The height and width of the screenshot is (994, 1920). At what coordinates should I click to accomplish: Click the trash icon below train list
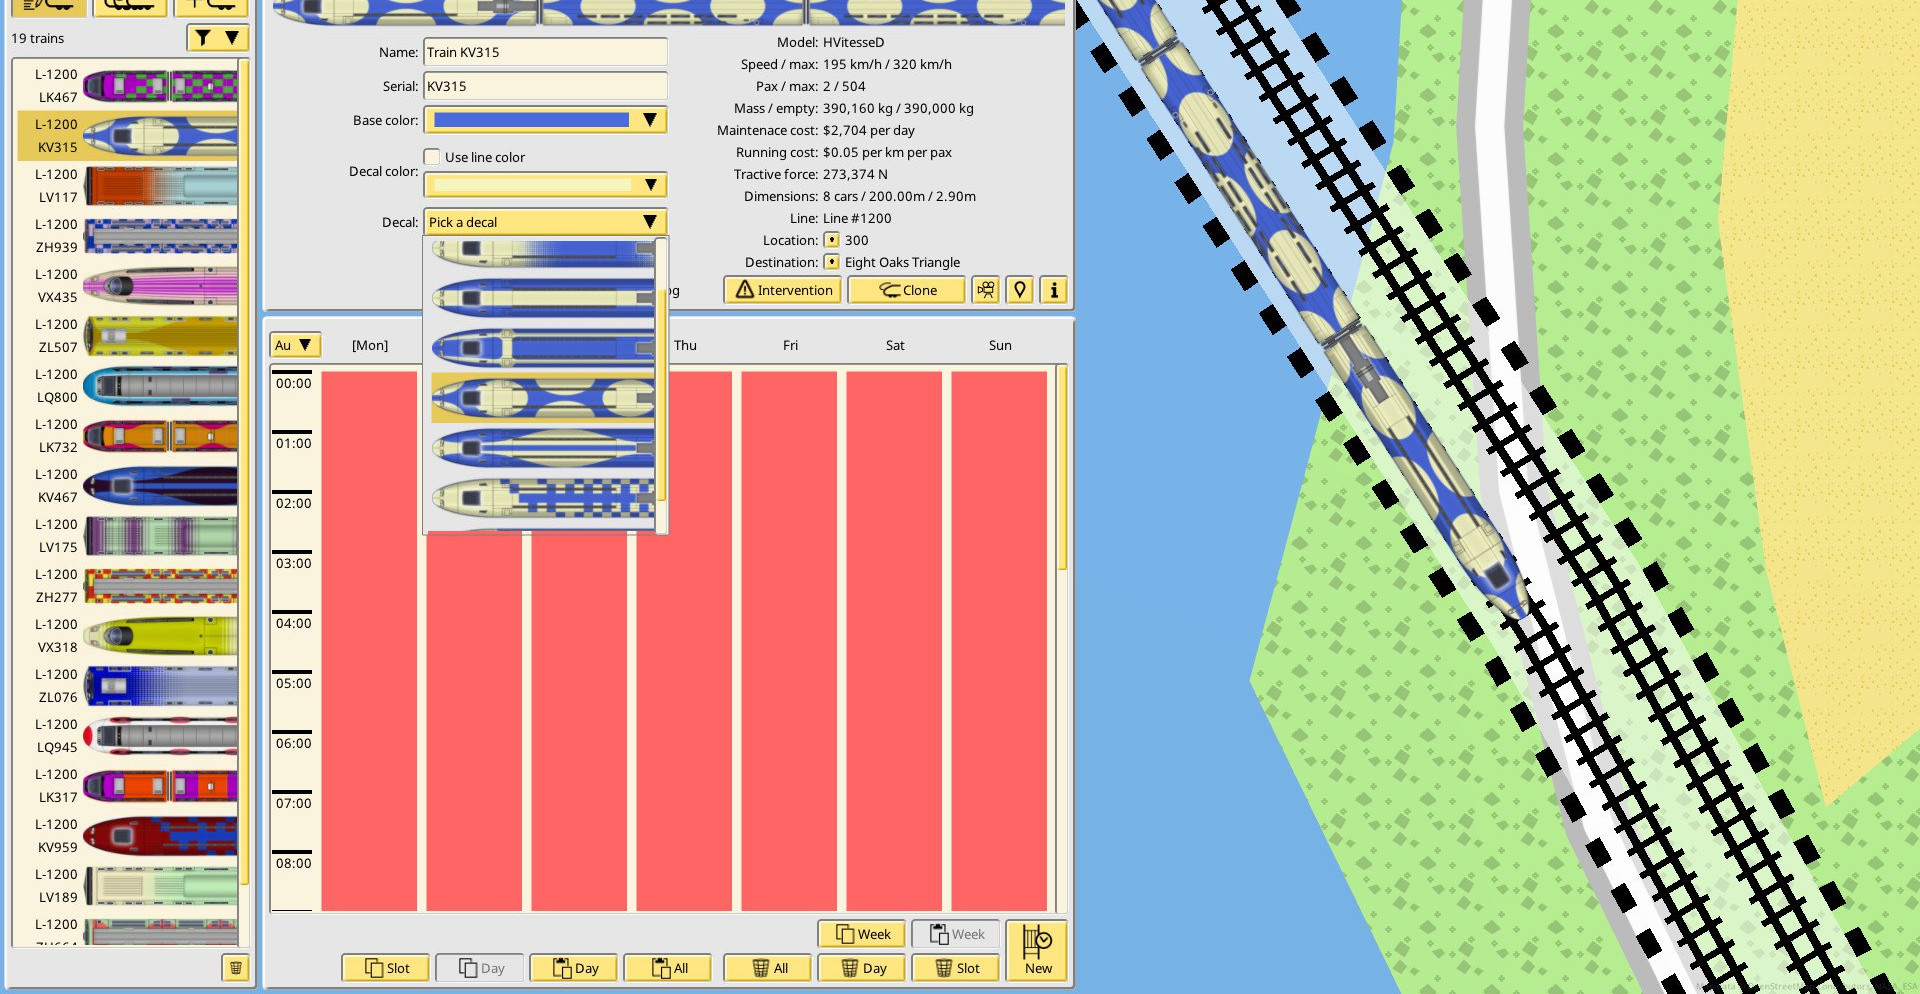tap(236, 968)
